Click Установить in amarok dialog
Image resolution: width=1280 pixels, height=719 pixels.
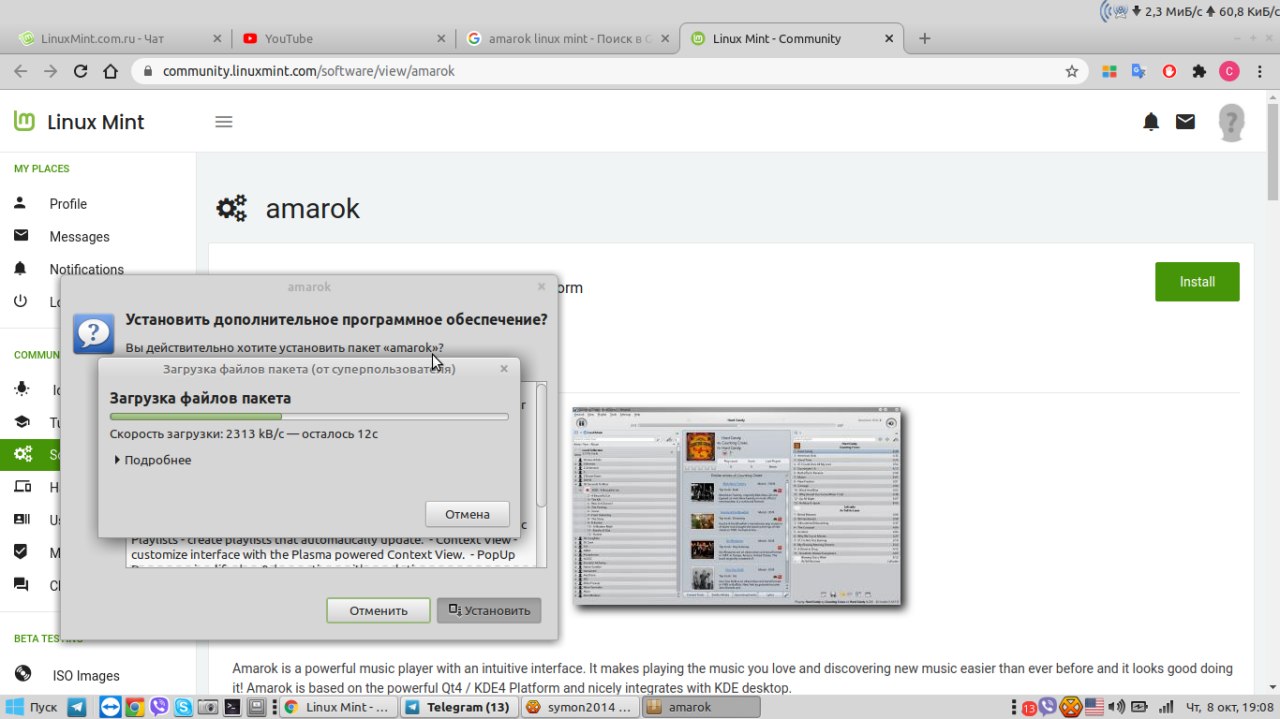(x=489, y=610)
